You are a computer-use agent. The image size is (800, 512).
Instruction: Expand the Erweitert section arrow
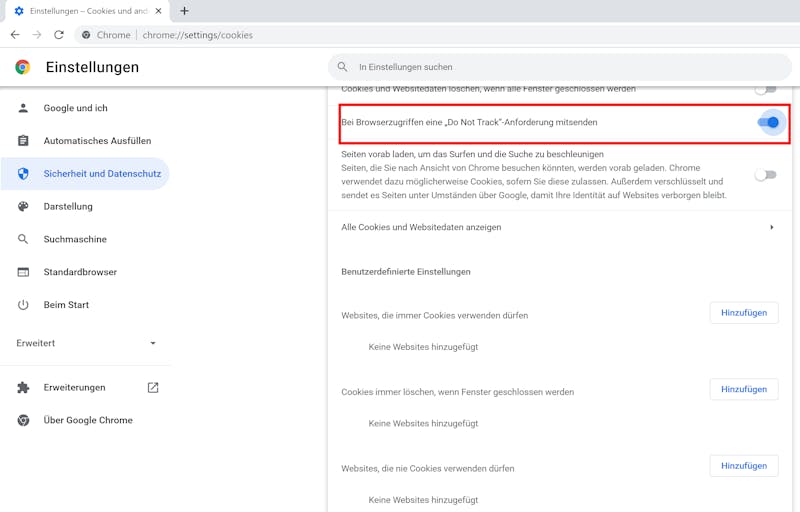[x=153, y=343]
